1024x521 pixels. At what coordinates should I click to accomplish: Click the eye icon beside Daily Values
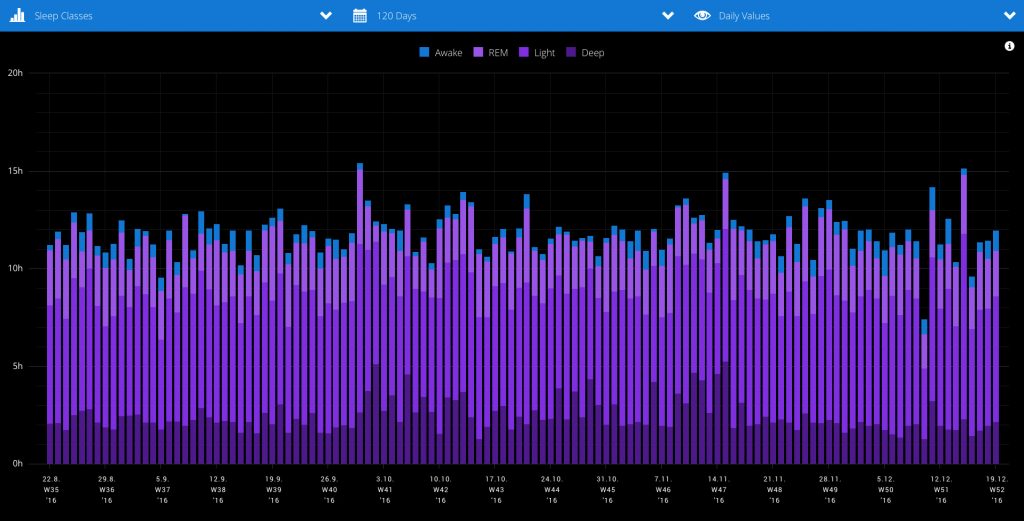point(702,16)
